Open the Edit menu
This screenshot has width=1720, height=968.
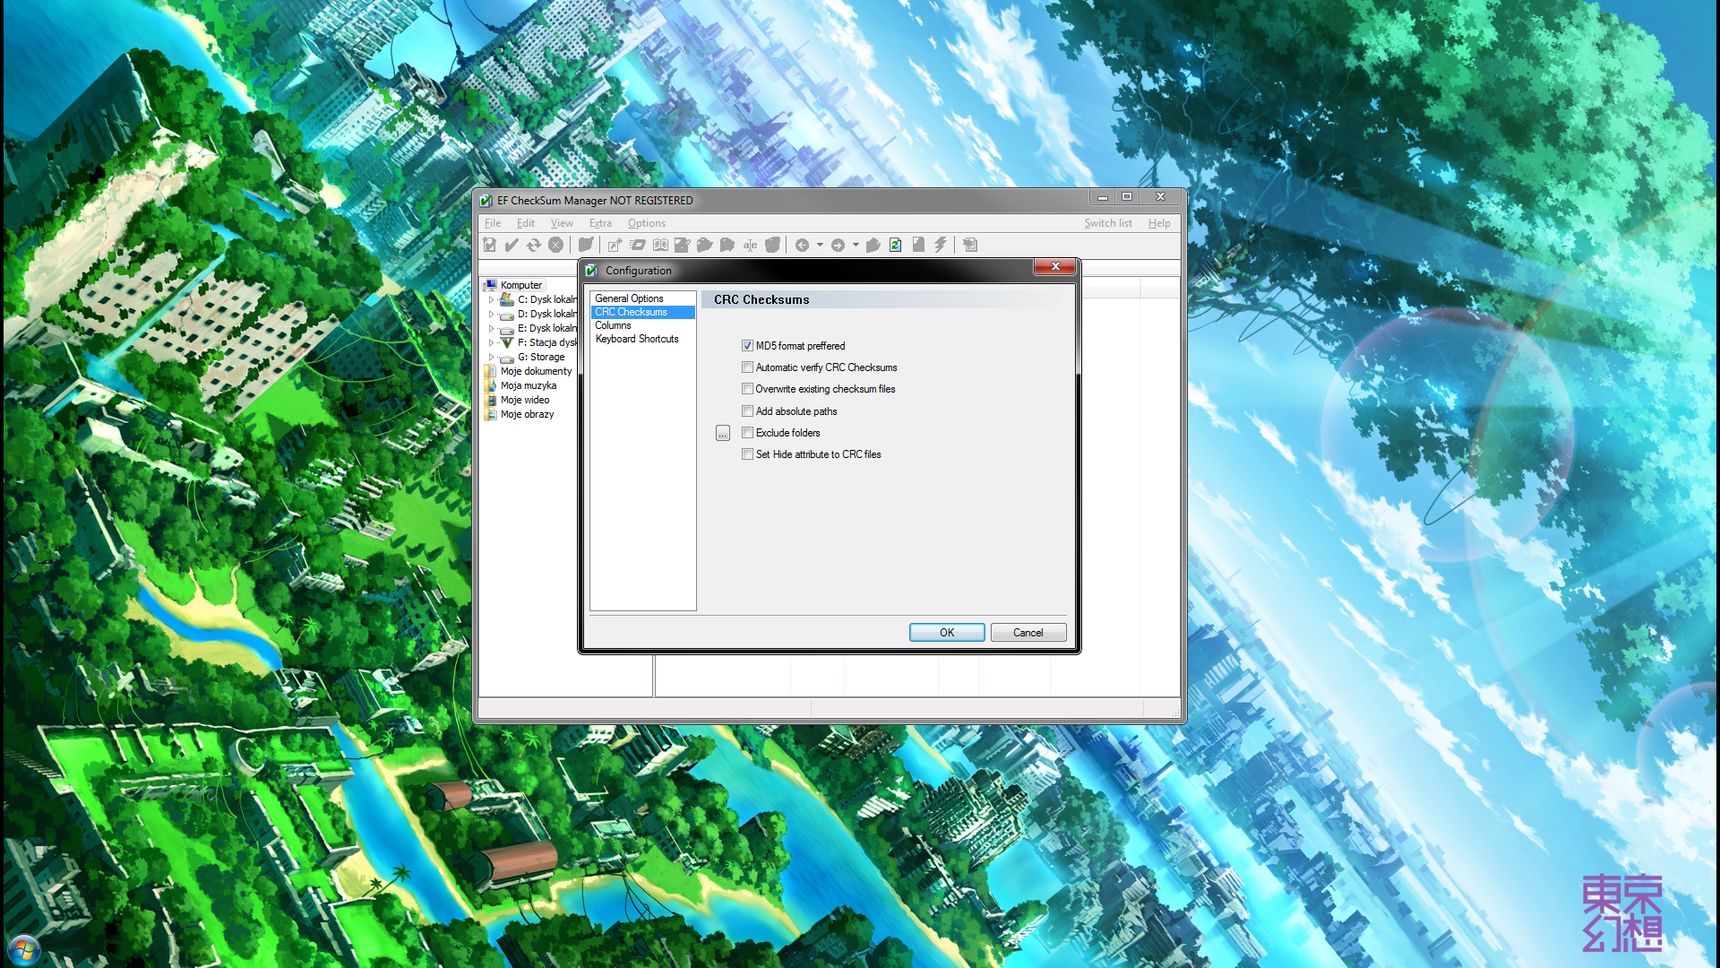[526, 223]
